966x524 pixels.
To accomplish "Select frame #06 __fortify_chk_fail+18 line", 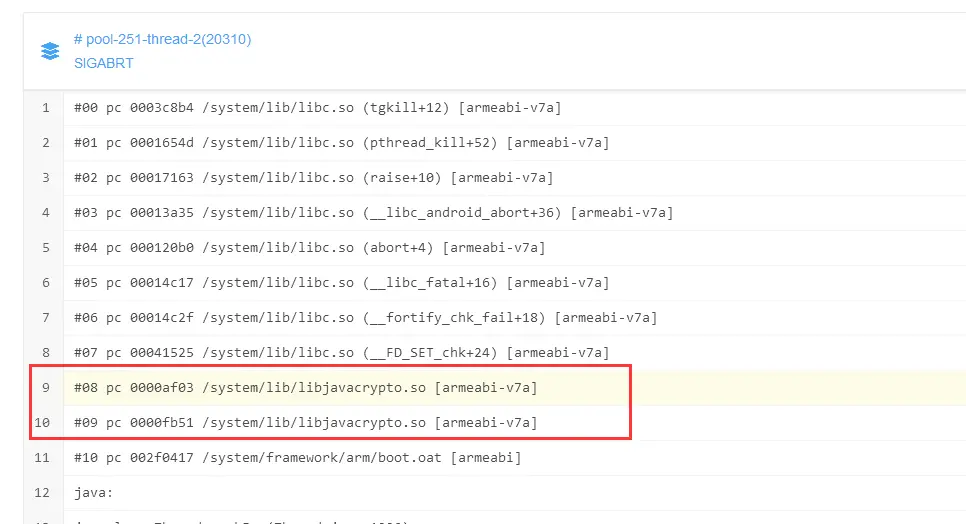I will pos(365,318).
